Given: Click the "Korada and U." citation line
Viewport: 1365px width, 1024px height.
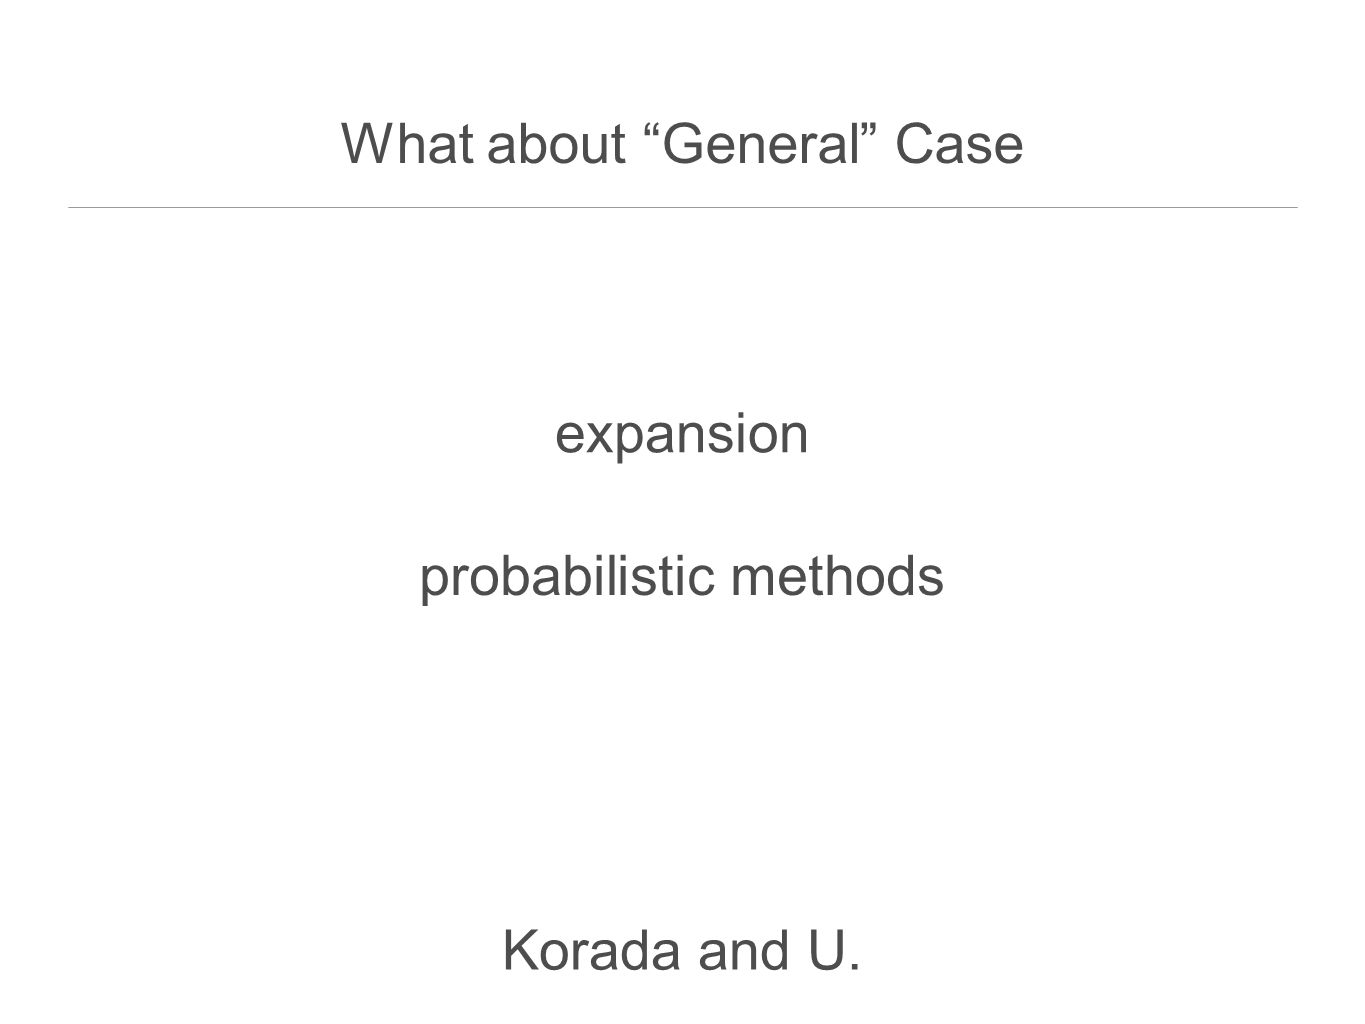Looking at the screenshot, I should pos(682,950).
